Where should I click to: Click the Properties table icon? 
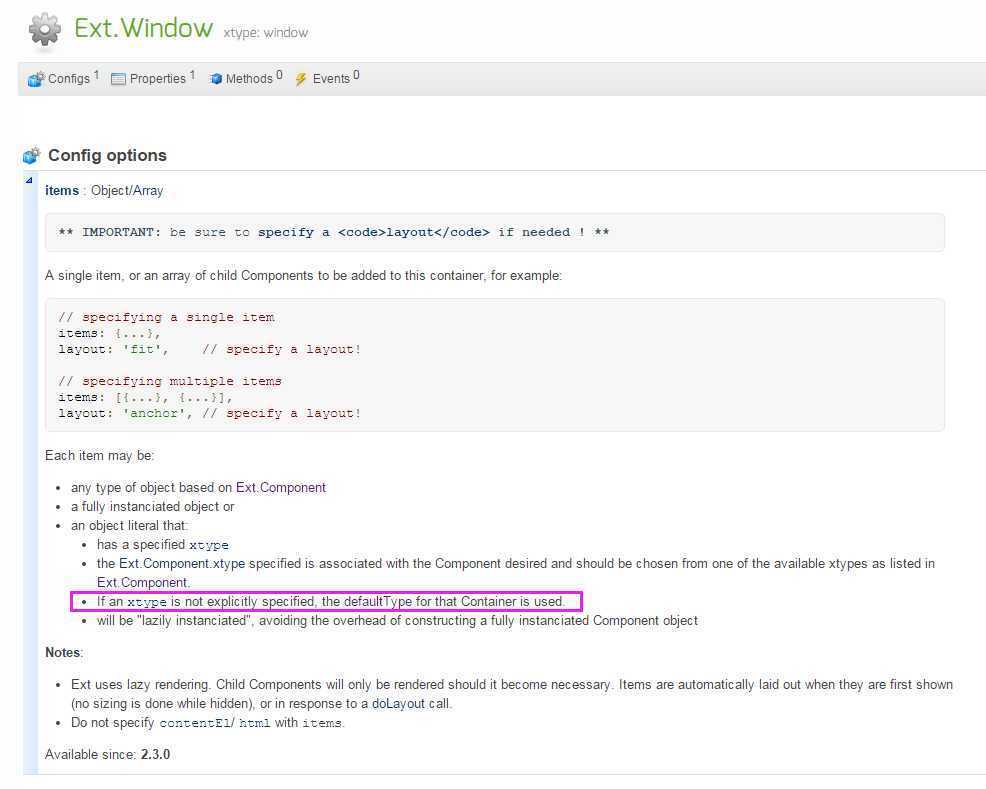click(118, 79)
